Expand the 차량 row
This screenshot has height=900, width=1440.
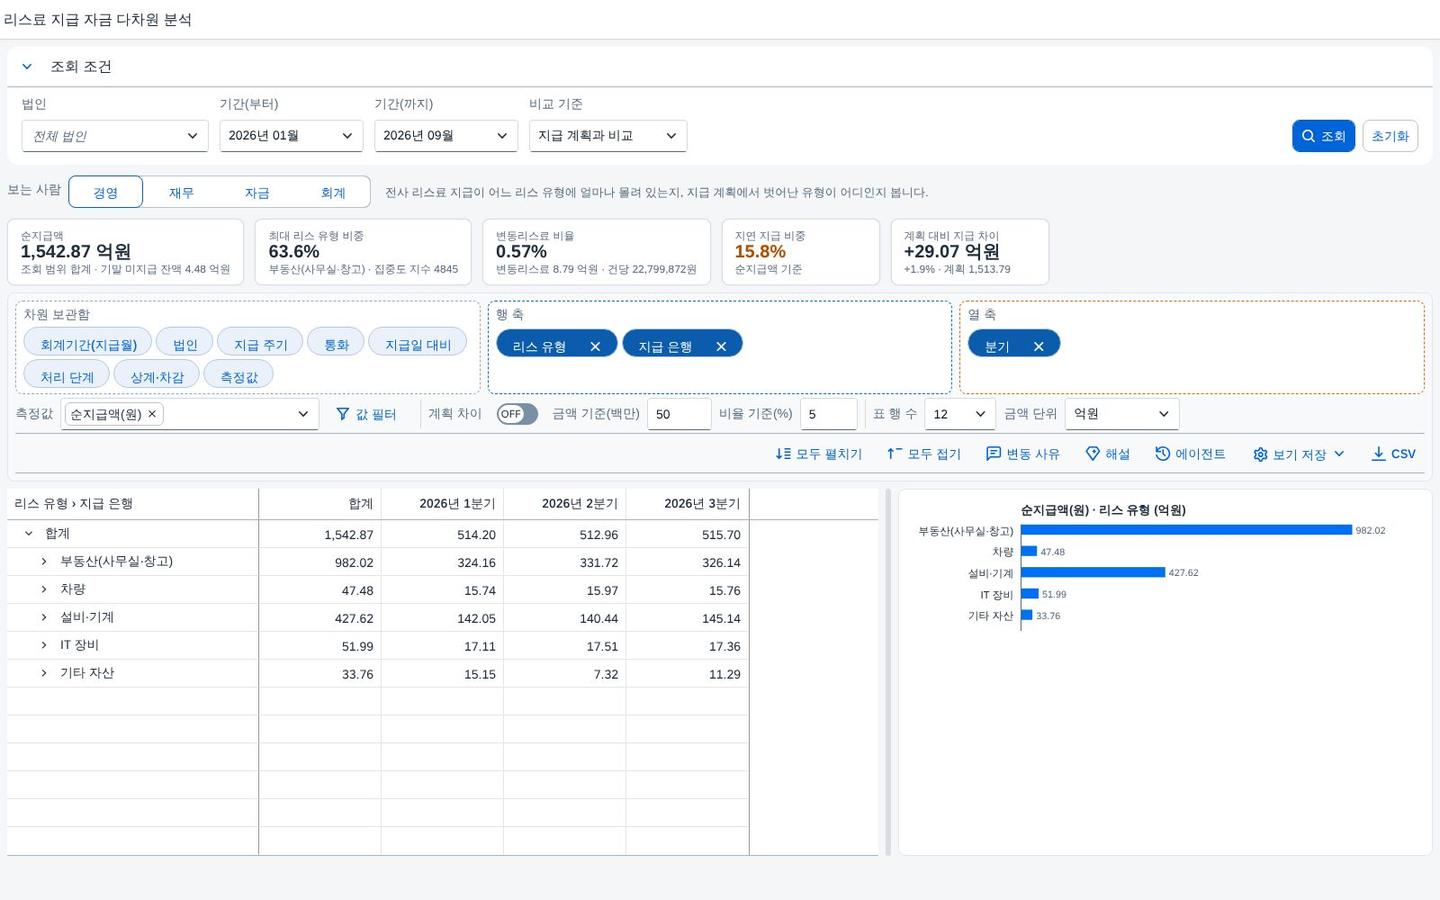pos(44,590)
